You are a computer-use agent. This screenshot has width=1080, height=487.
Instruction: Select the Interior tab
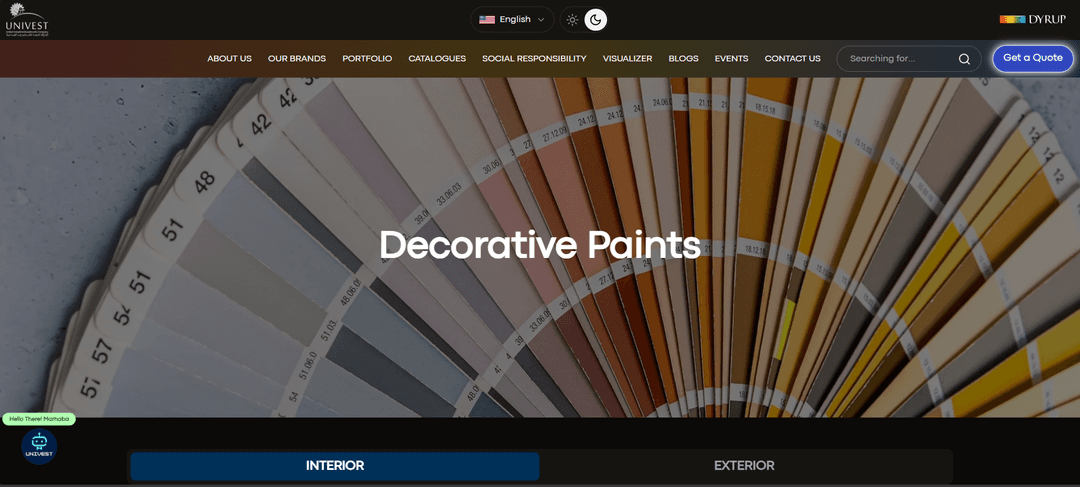pos(335,466)
